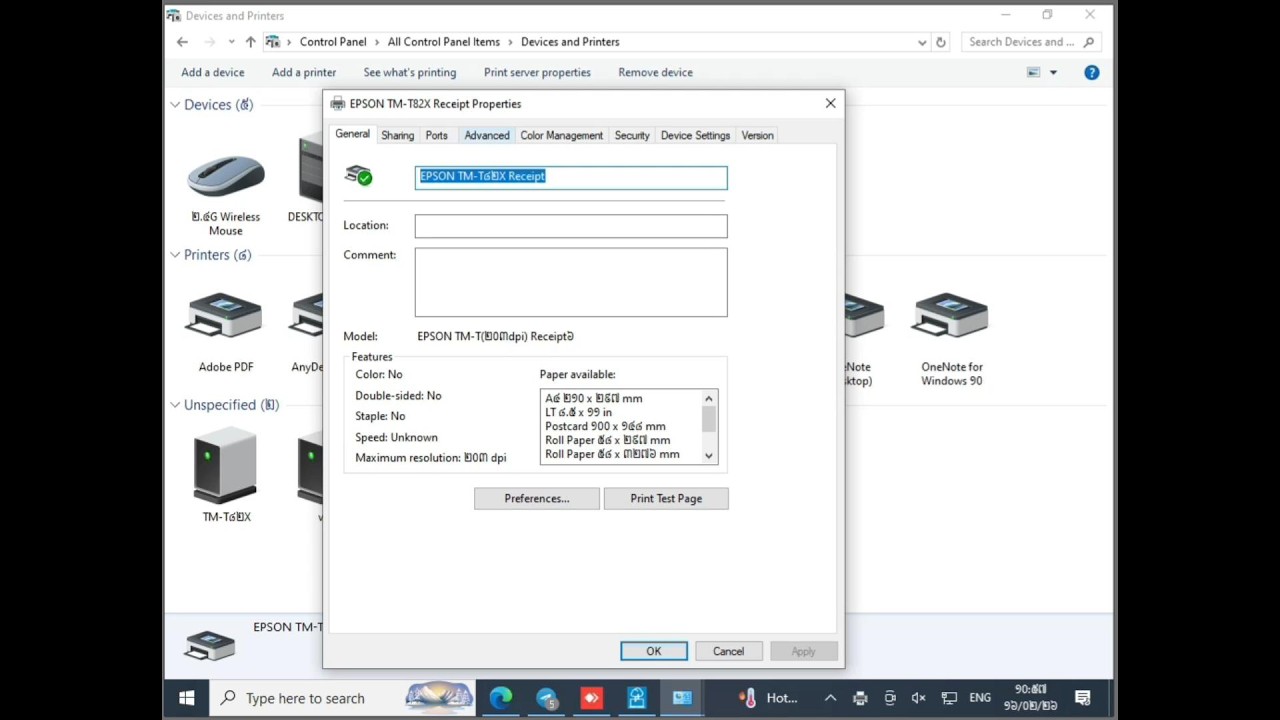Show hidden tray icons chevron
The image size is (1280, 720).
[830, 698]
